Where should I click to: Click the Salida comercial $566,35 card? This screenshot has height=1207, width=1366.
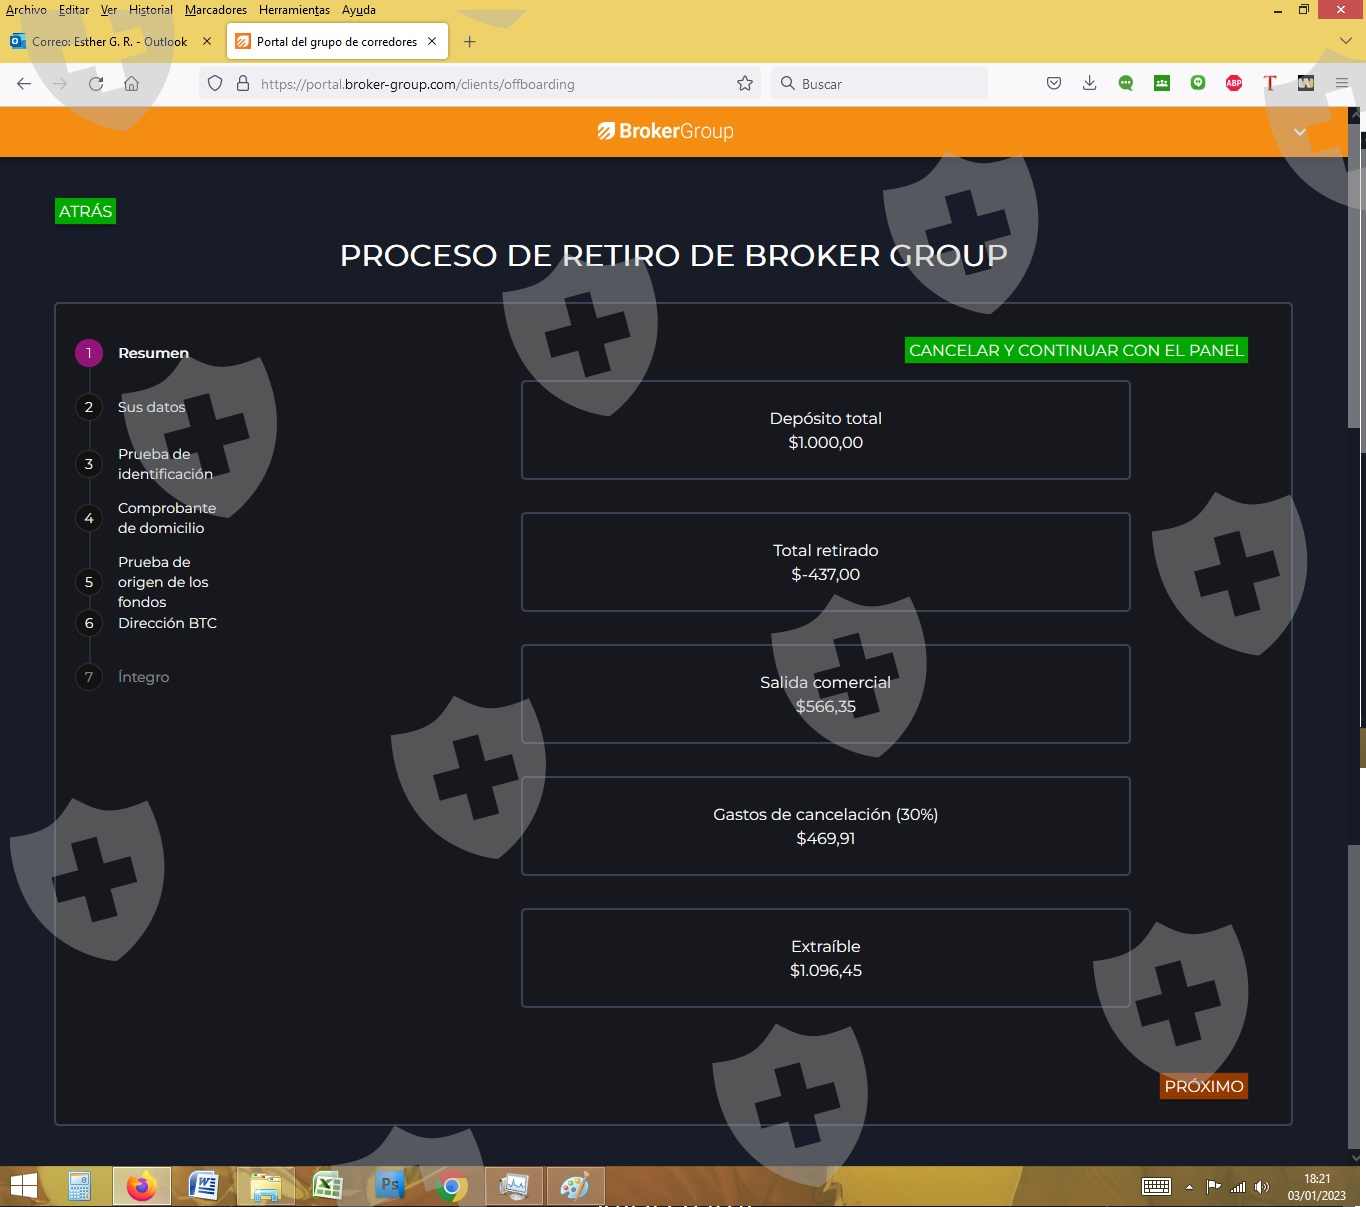click(826, 694)
